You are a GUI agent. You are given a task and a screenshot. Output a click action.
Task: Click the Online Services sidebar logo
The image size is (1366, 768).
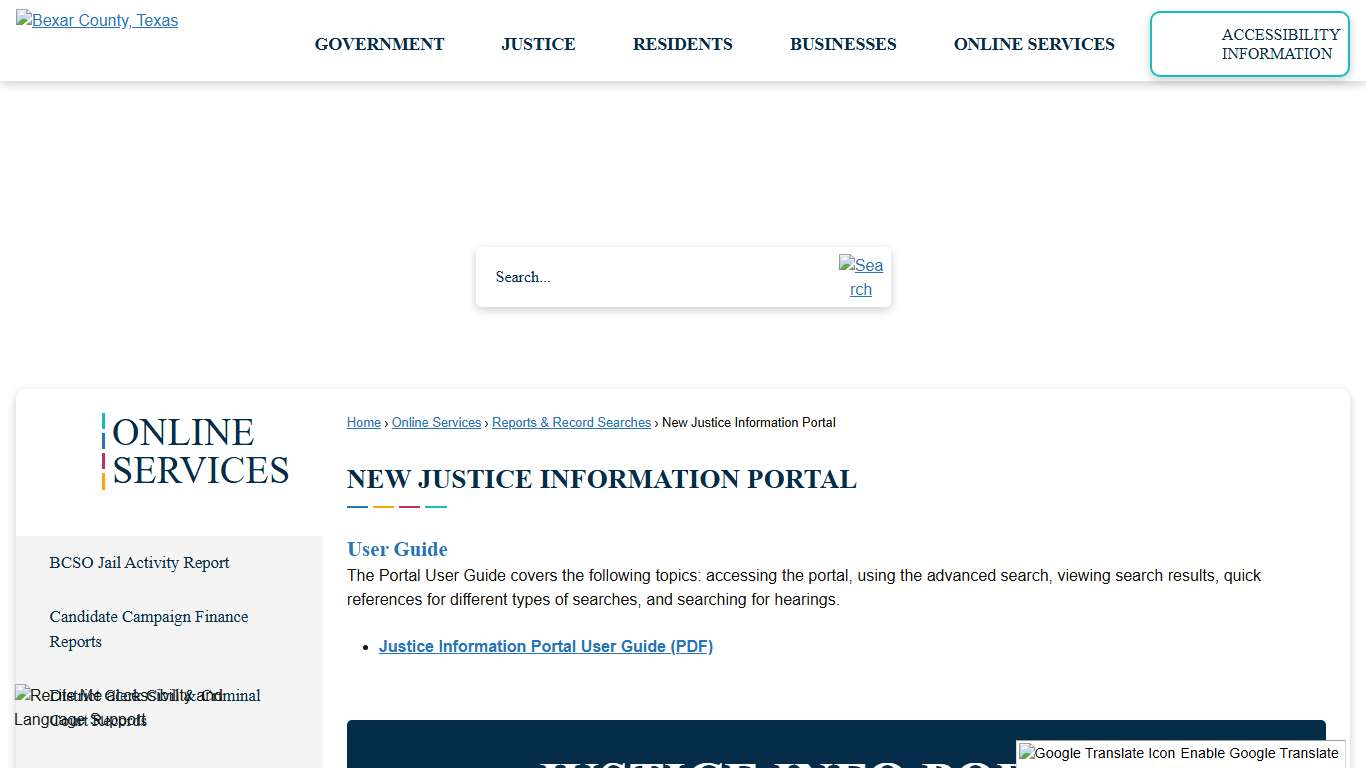(x=195, y=451)
